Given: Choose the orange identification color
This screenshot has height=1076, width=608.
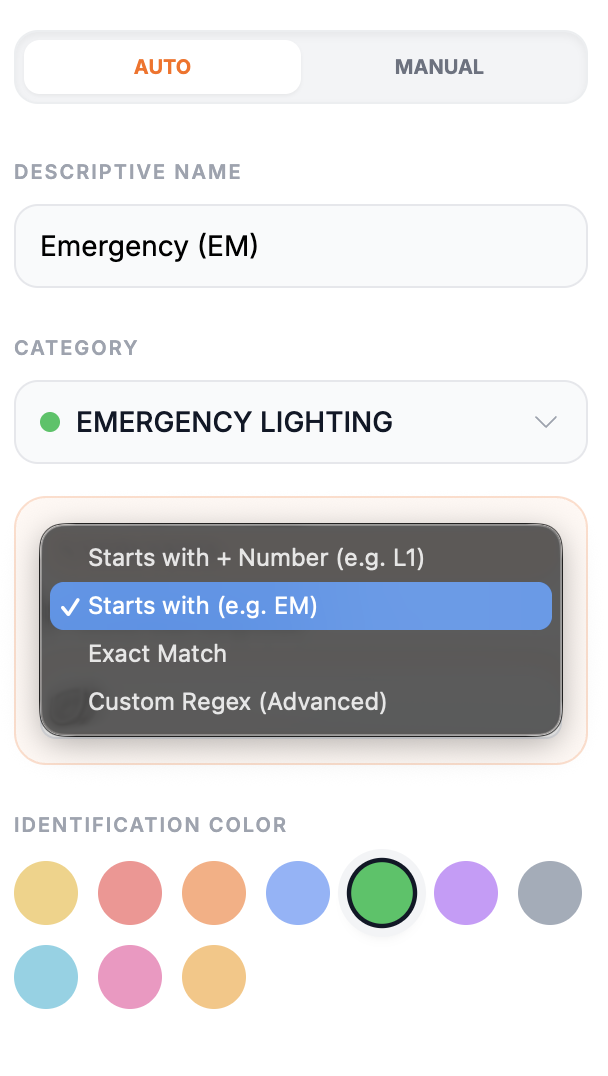Looking at the screenshot, I should tap(214, 893).
